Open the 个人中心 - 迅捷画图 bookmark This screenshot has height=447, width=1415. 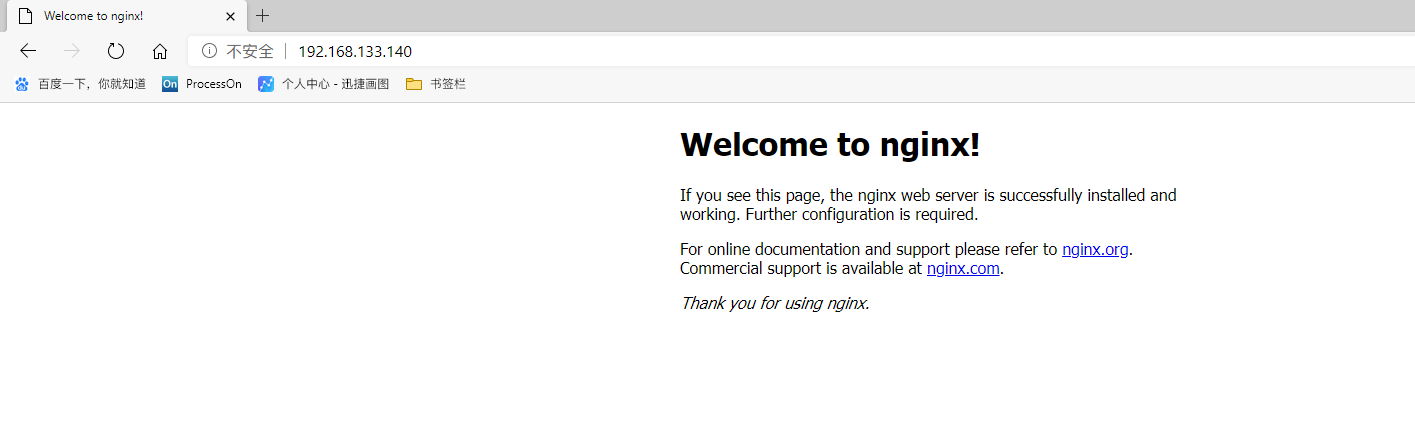(324, 84)
